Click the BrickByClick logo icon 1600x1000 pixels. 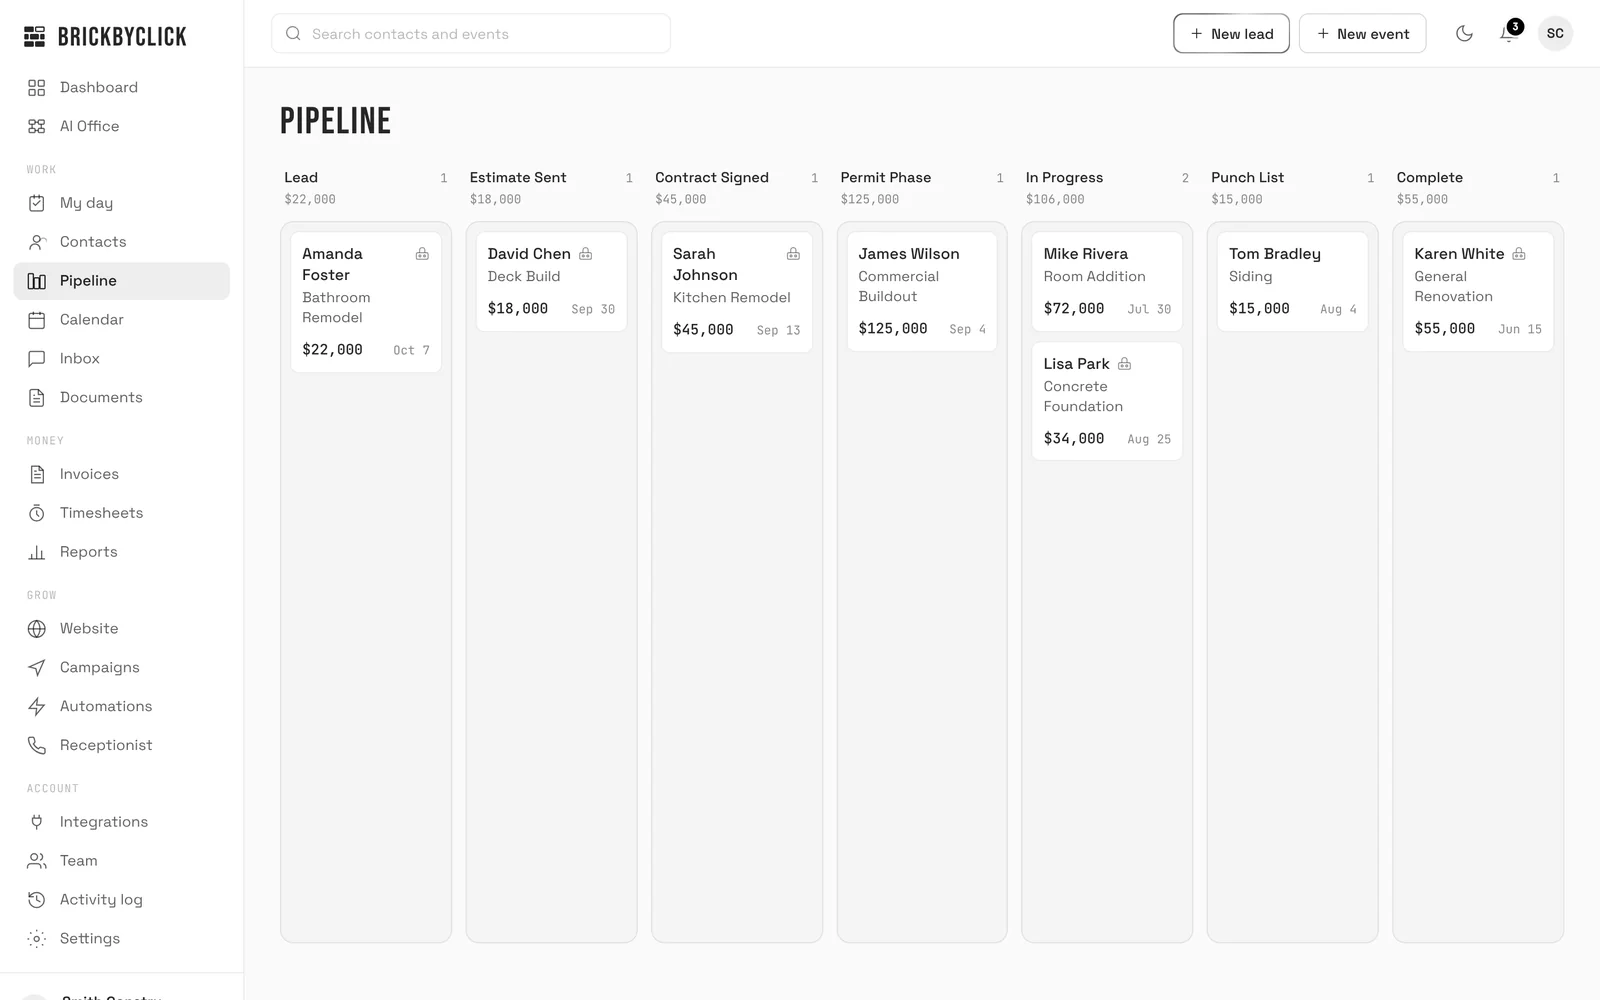(x=35, y=37)
